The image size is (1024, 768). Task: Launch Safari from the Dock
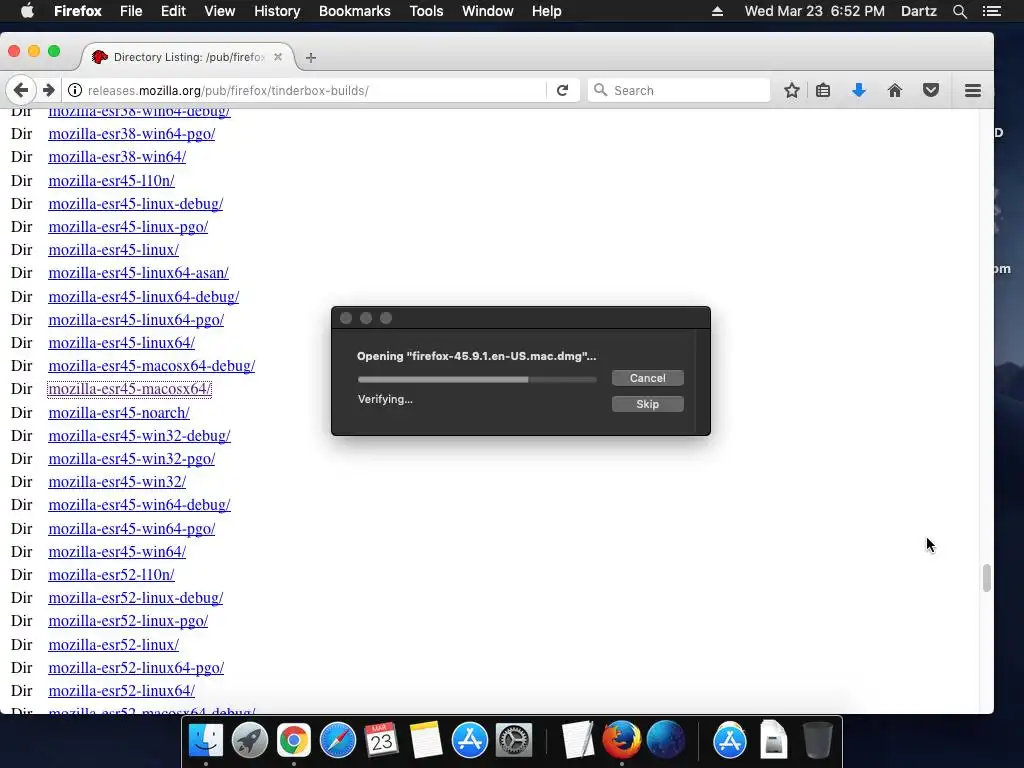click(x=338, y=740)
